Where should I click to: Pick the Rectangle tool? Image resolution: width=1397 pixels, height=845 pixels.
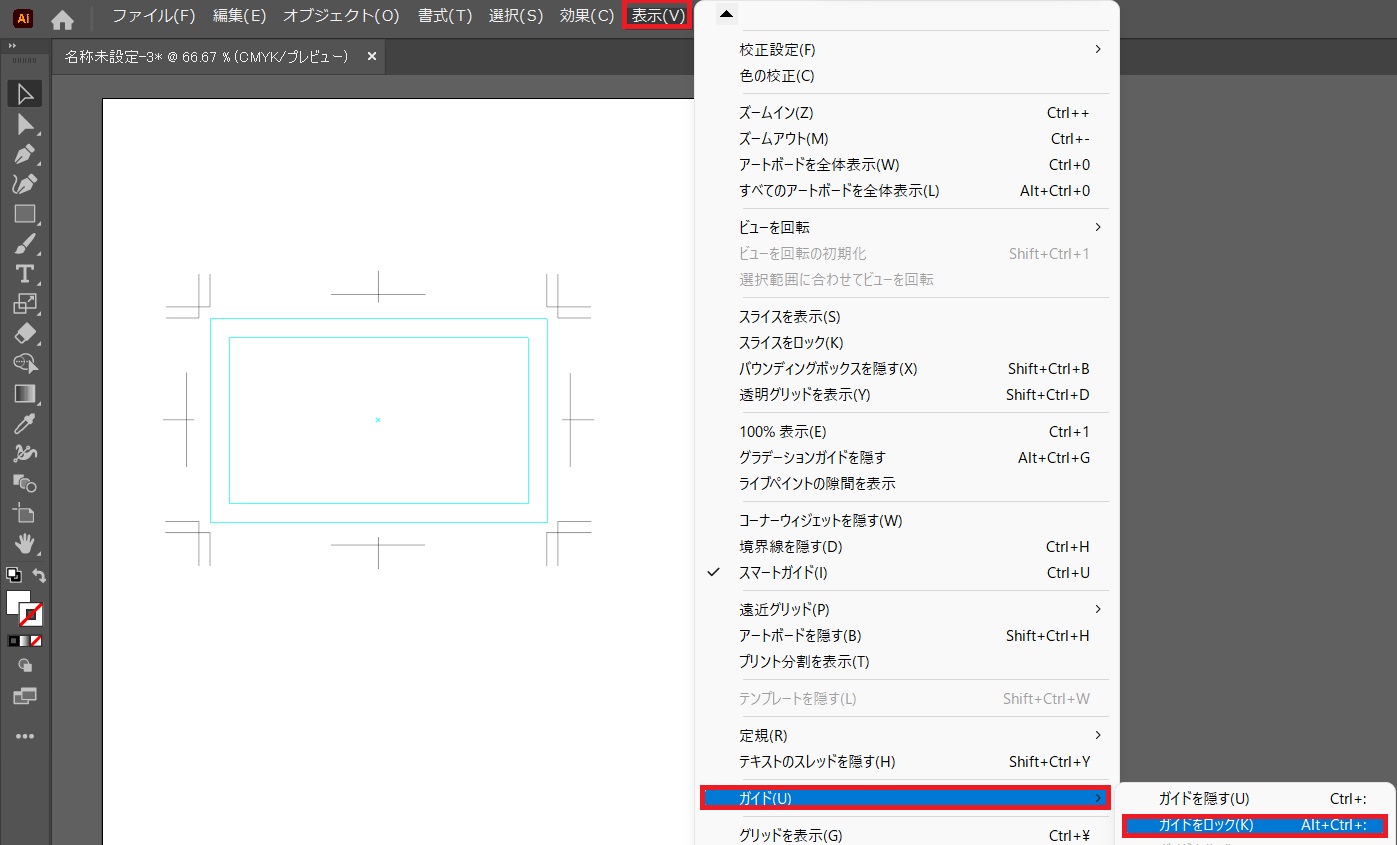click(x=25, y=213)
